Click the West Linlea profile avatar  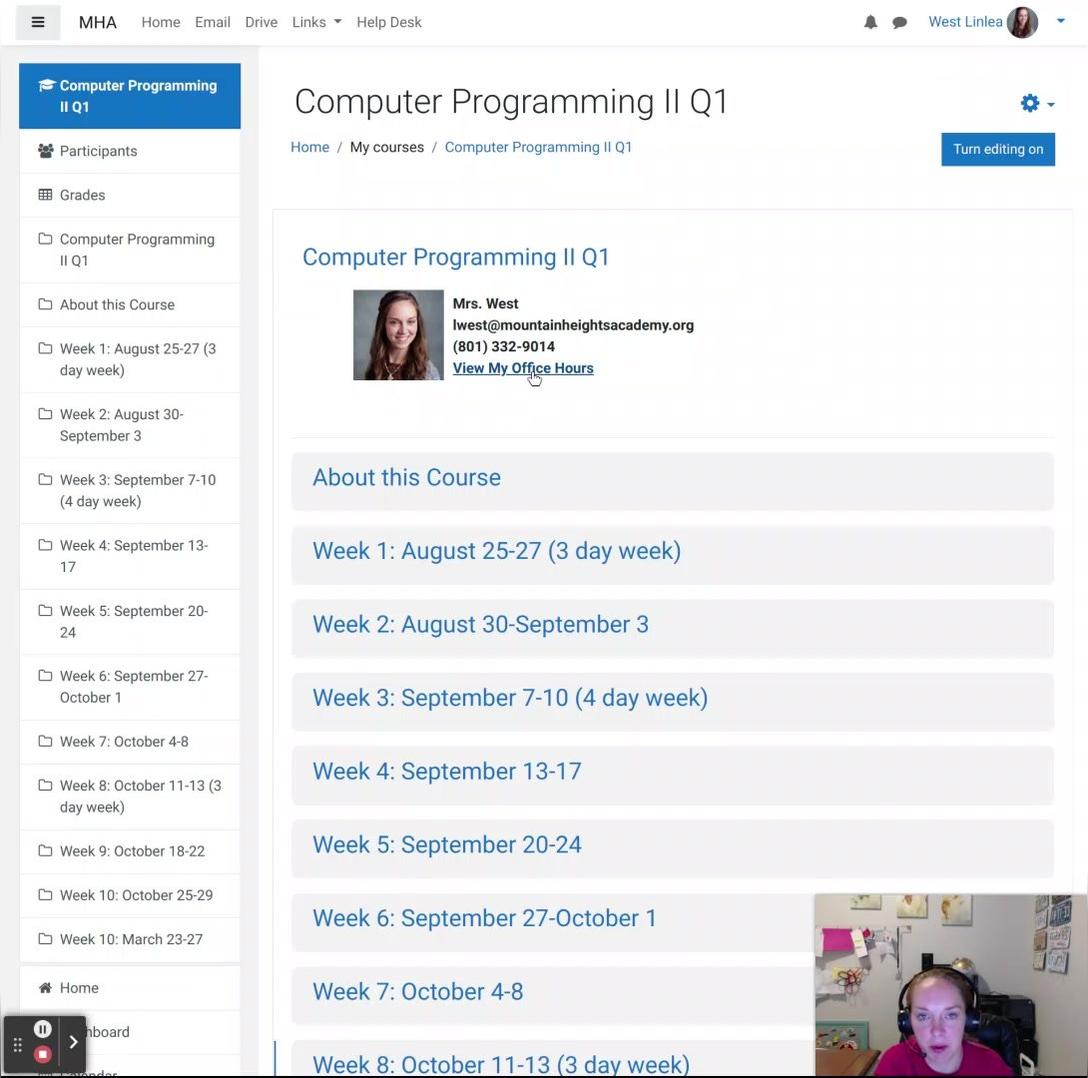[1022, 22]
